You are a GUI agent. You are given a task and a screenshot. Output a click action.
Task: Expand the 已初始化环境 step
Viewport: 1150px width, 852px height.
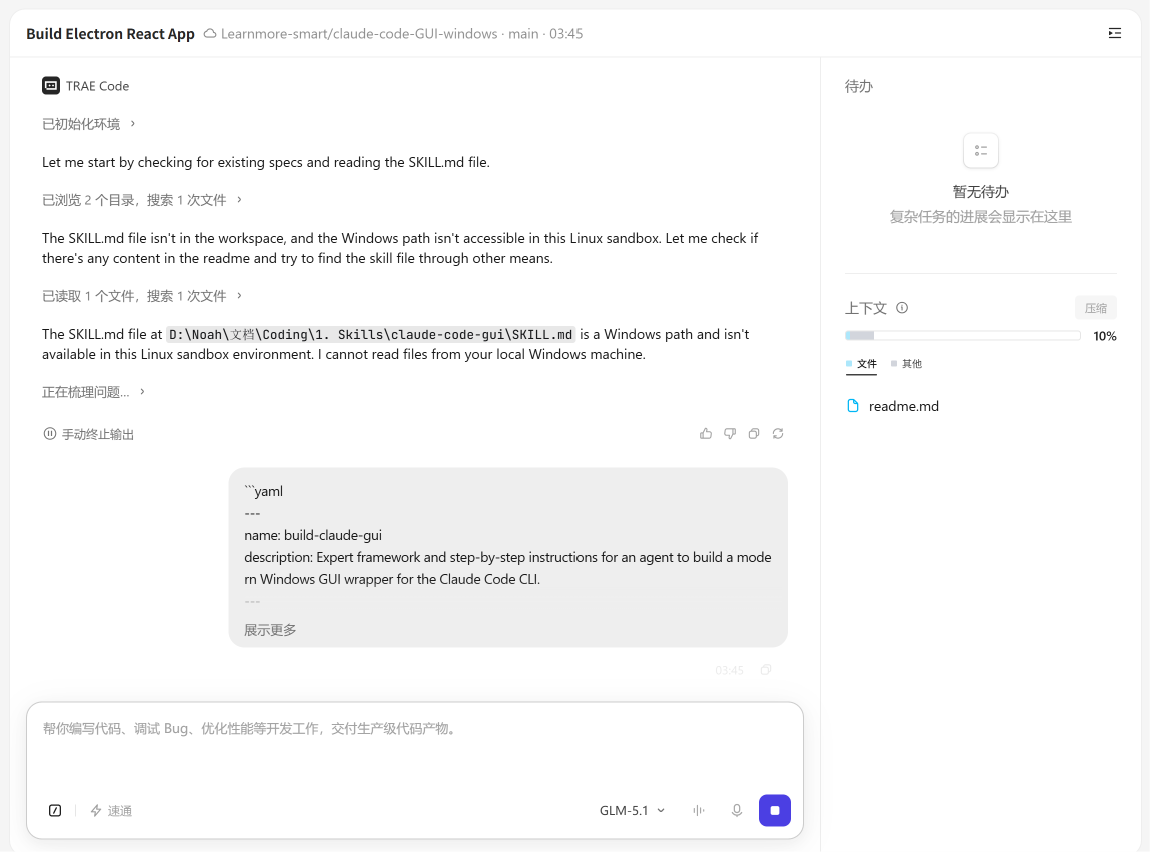pos(89,124)
